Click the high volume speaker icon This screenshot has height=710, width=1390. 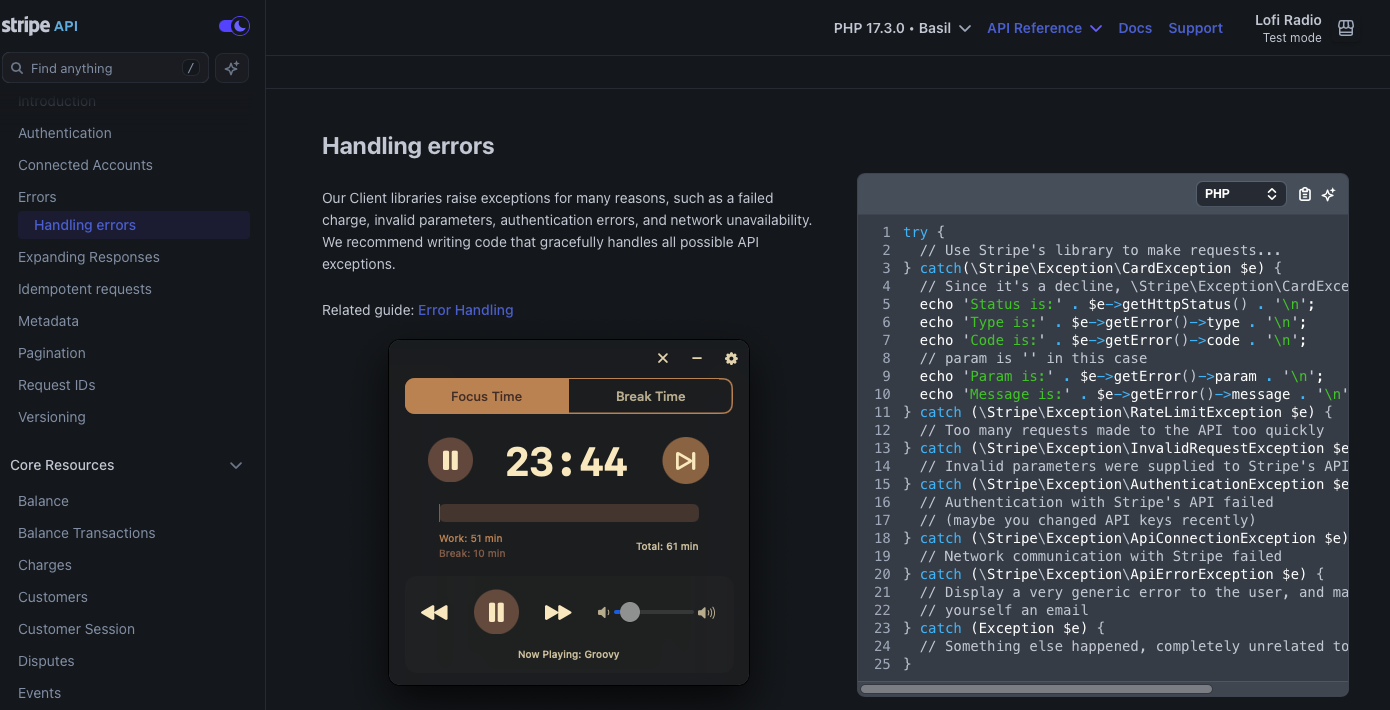click(707, 612)
